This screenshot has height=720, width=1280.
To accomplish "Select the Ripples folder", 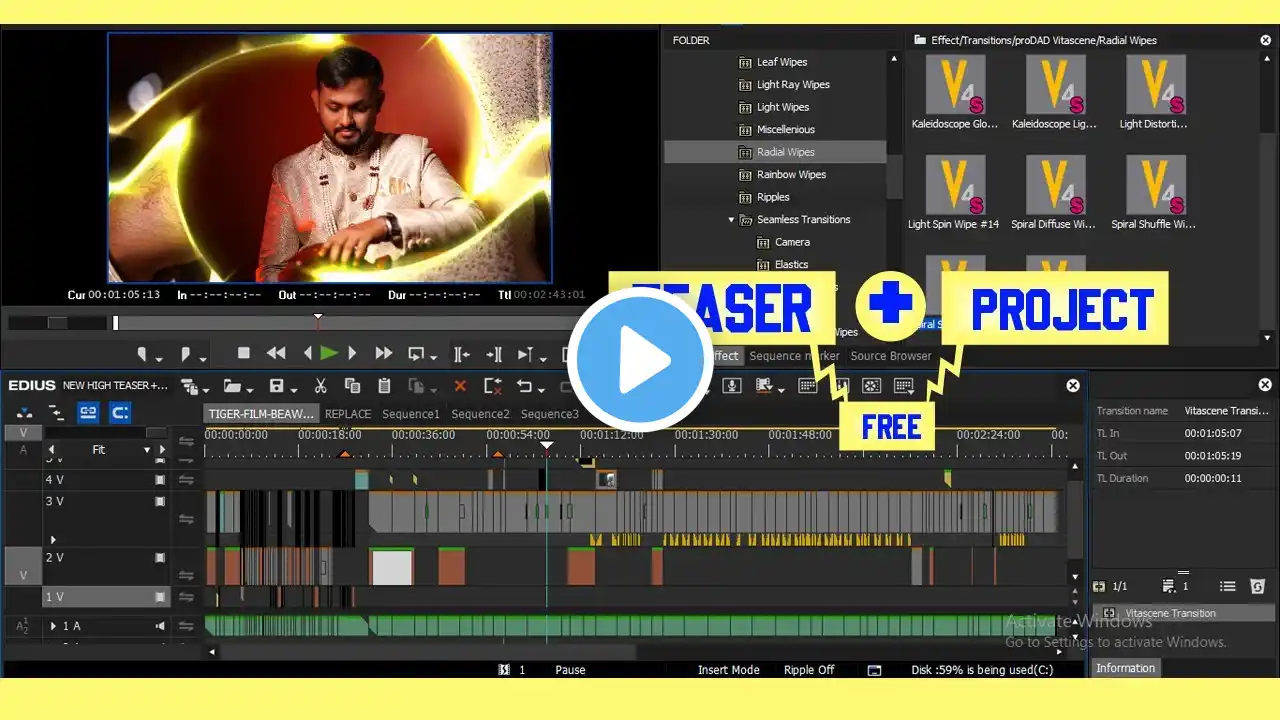I will pos(775,197).
